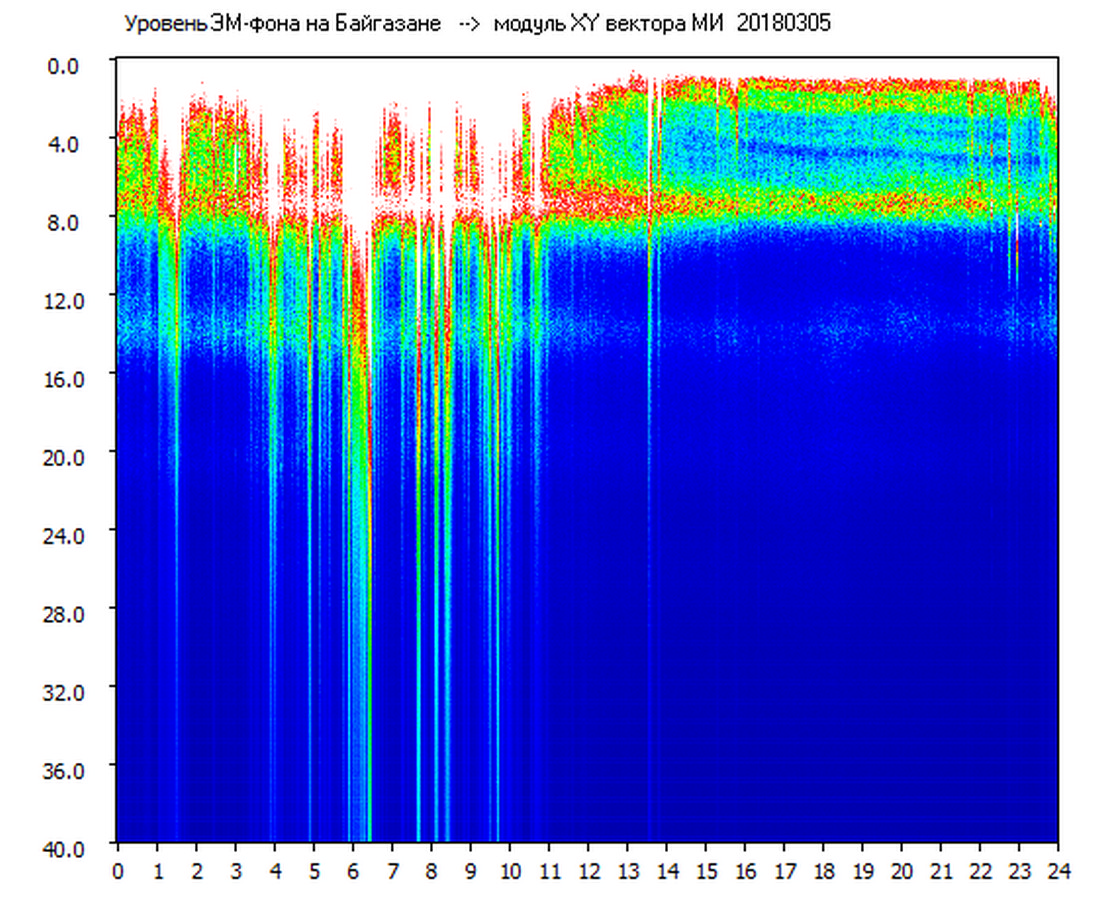Click the arrow '-->' in the chart title
The image size is (1096, 900).
pos(469,24)
